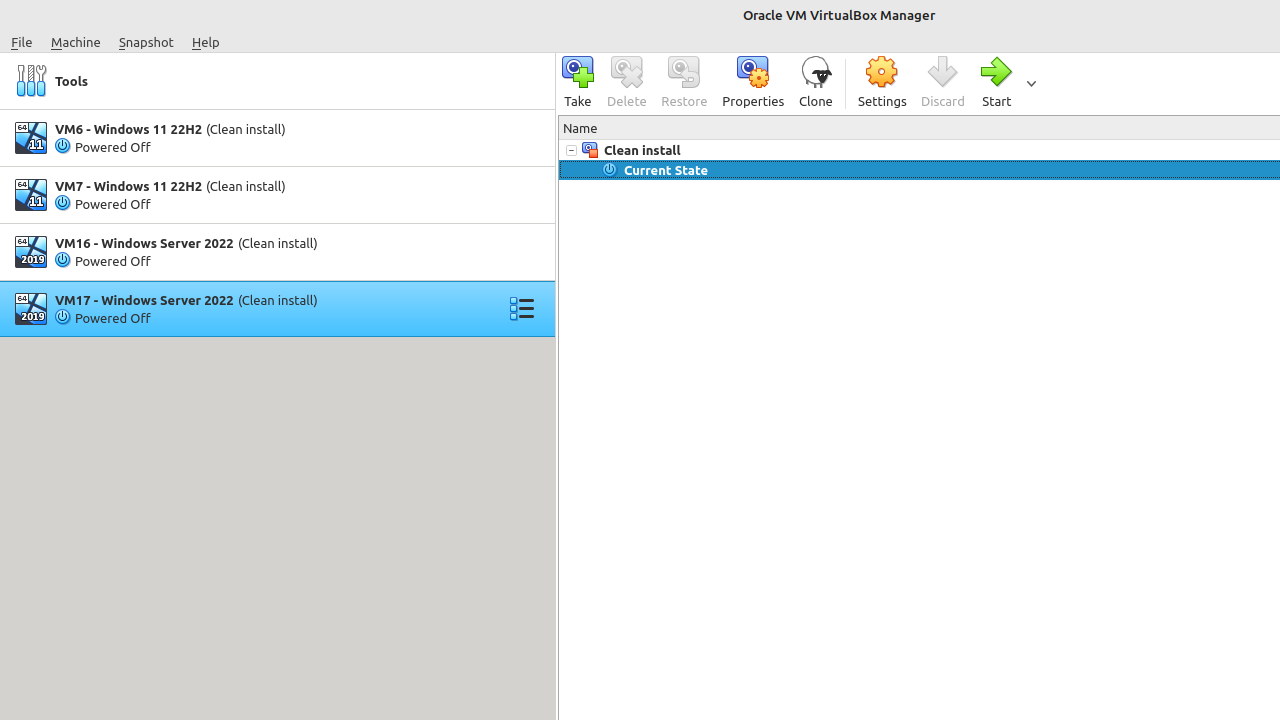Select the Current State row
Screen dimensions: 1280x720
[919, 170]
